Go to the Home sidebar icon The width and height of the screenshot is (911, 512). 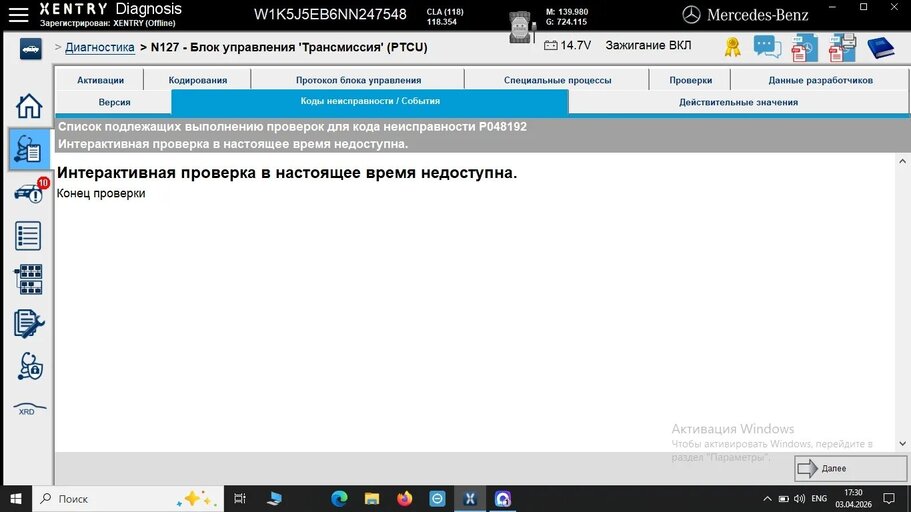tap(28, 106)
